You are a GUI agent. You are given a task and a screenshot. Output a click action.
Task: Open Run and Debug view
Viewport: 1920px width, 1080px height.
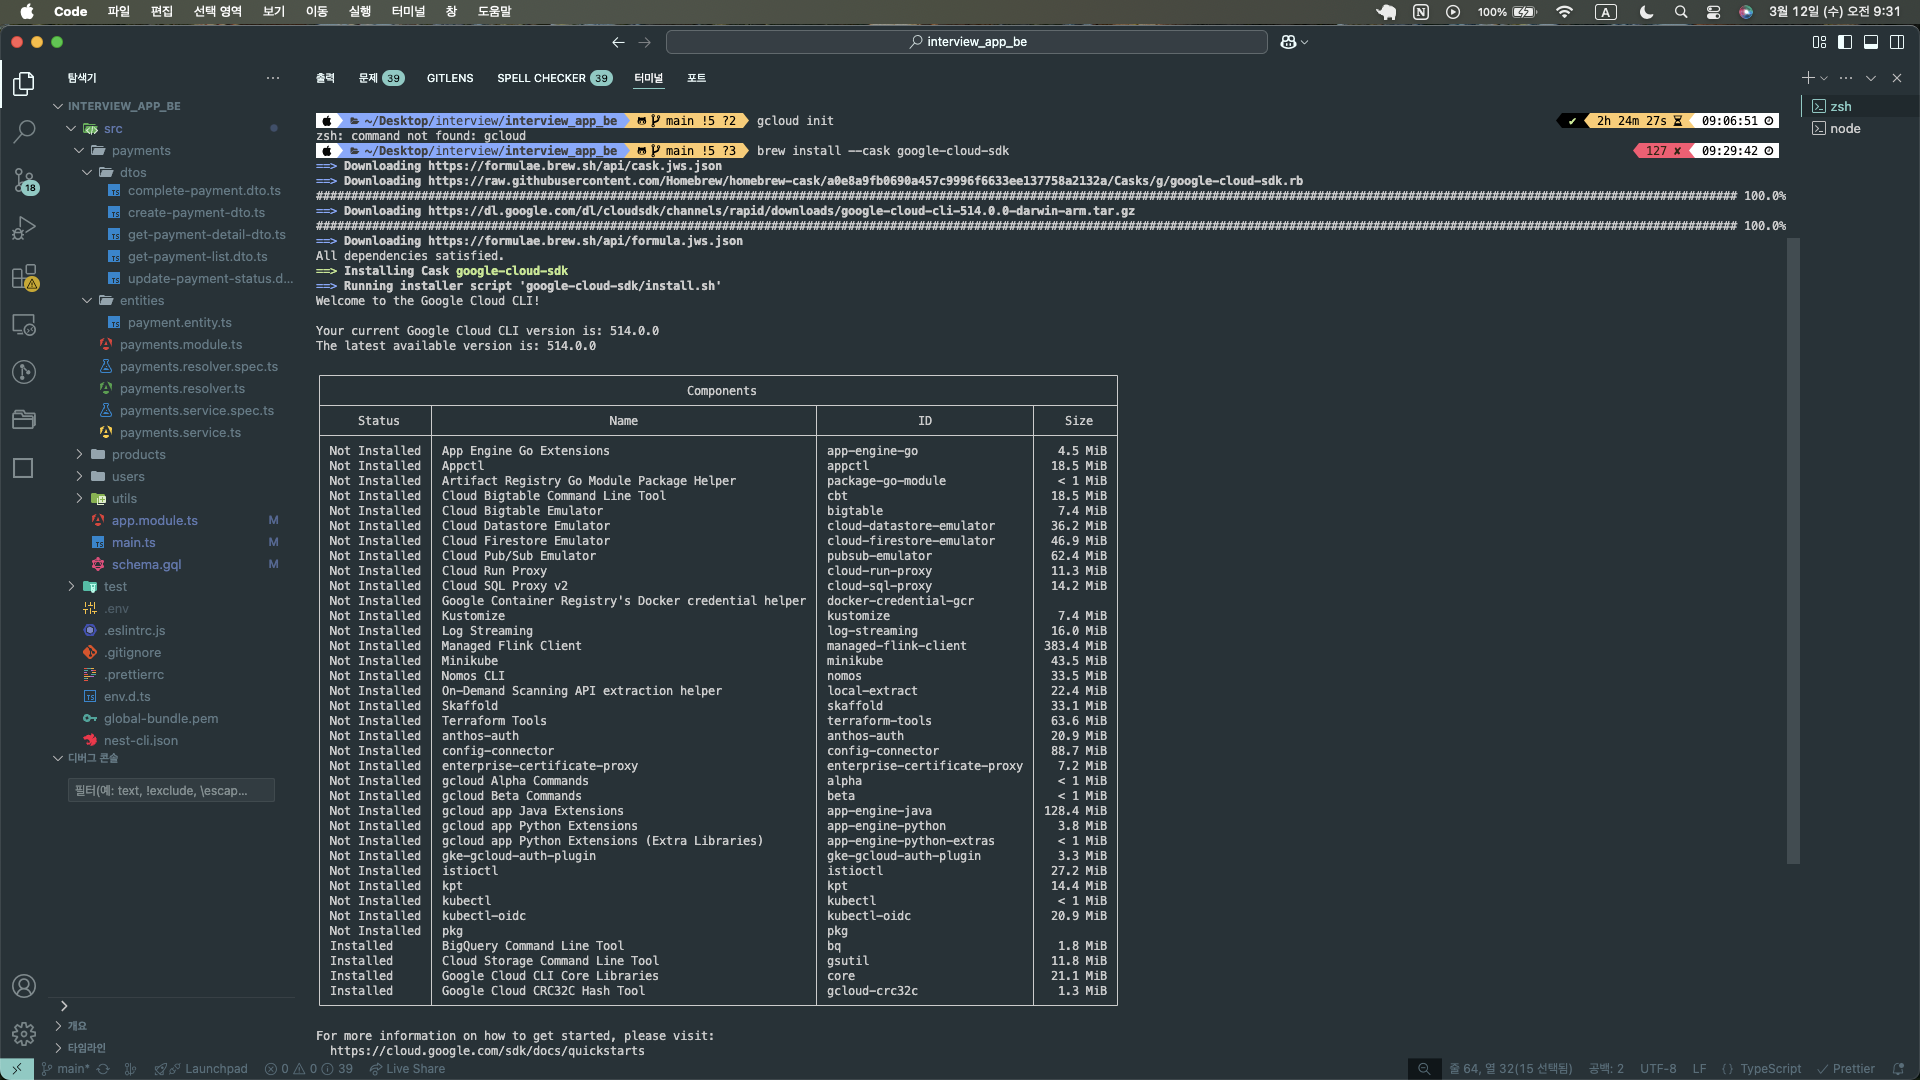[24, 228]
